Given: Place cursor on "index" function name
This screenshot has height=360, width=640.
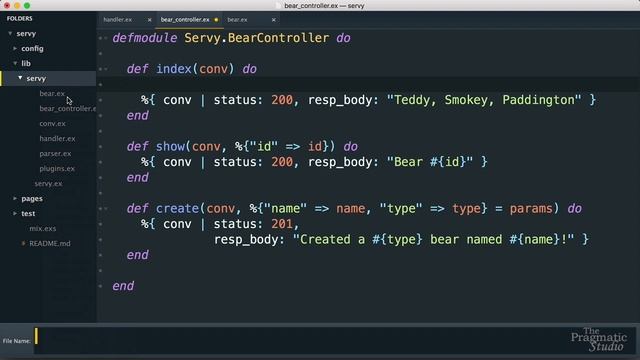Looking at the screenshot, I should [174, 69].
